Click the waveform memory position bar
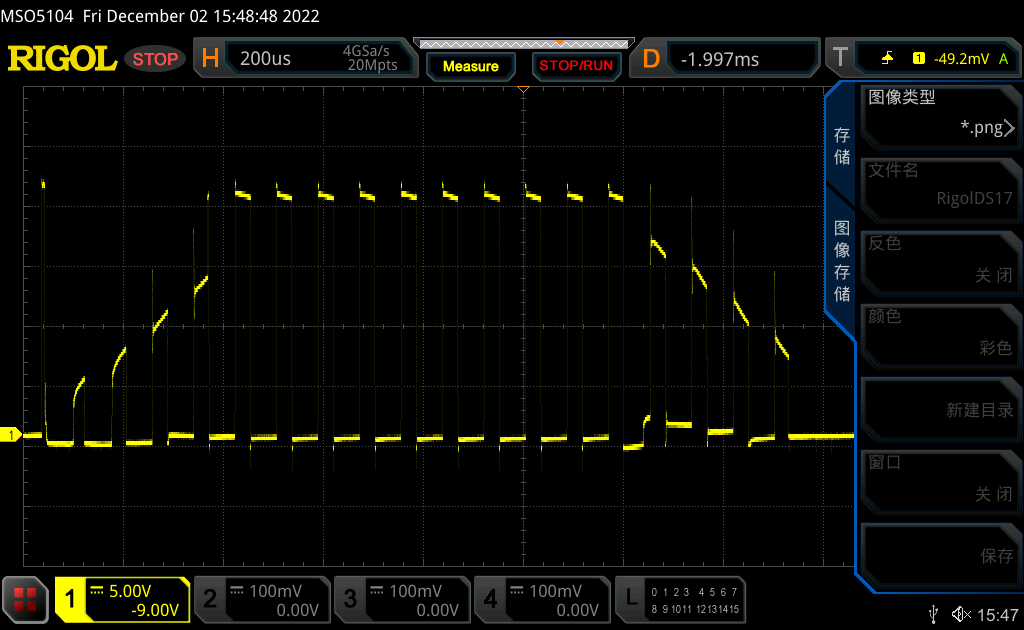1024x630 pixels. [x=522, y=44]
